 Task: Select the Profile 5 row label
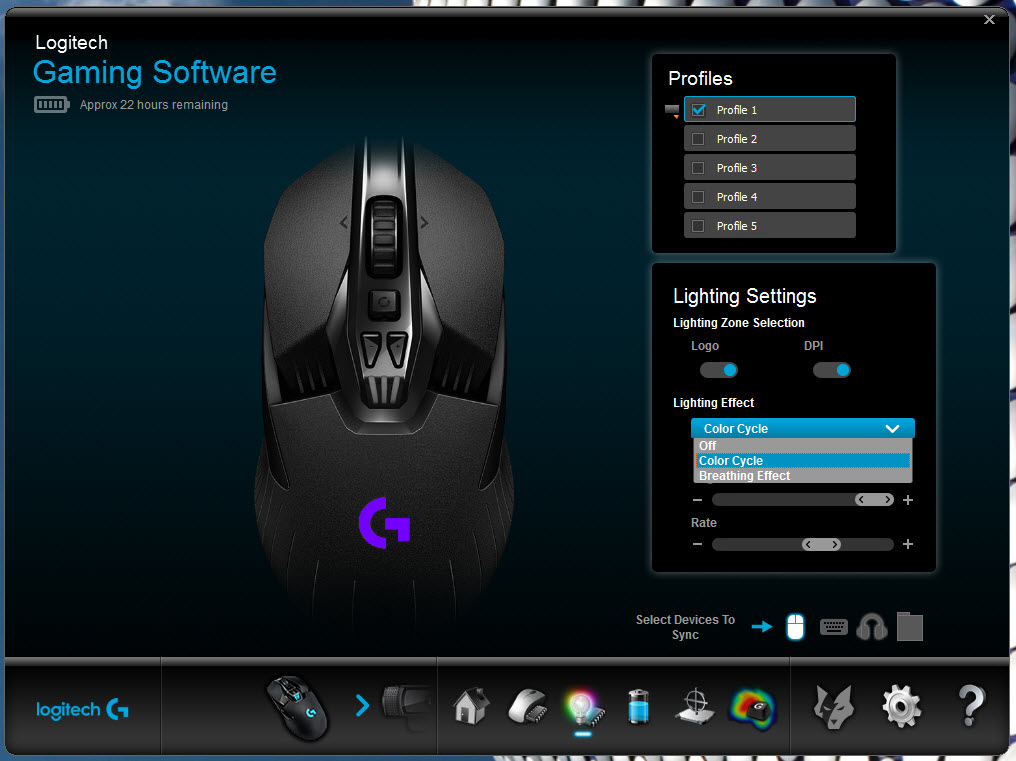(737, 226)
